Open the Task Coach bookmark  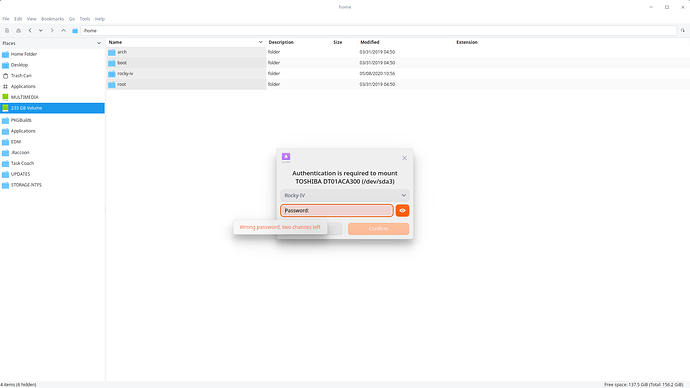[22, 163]
